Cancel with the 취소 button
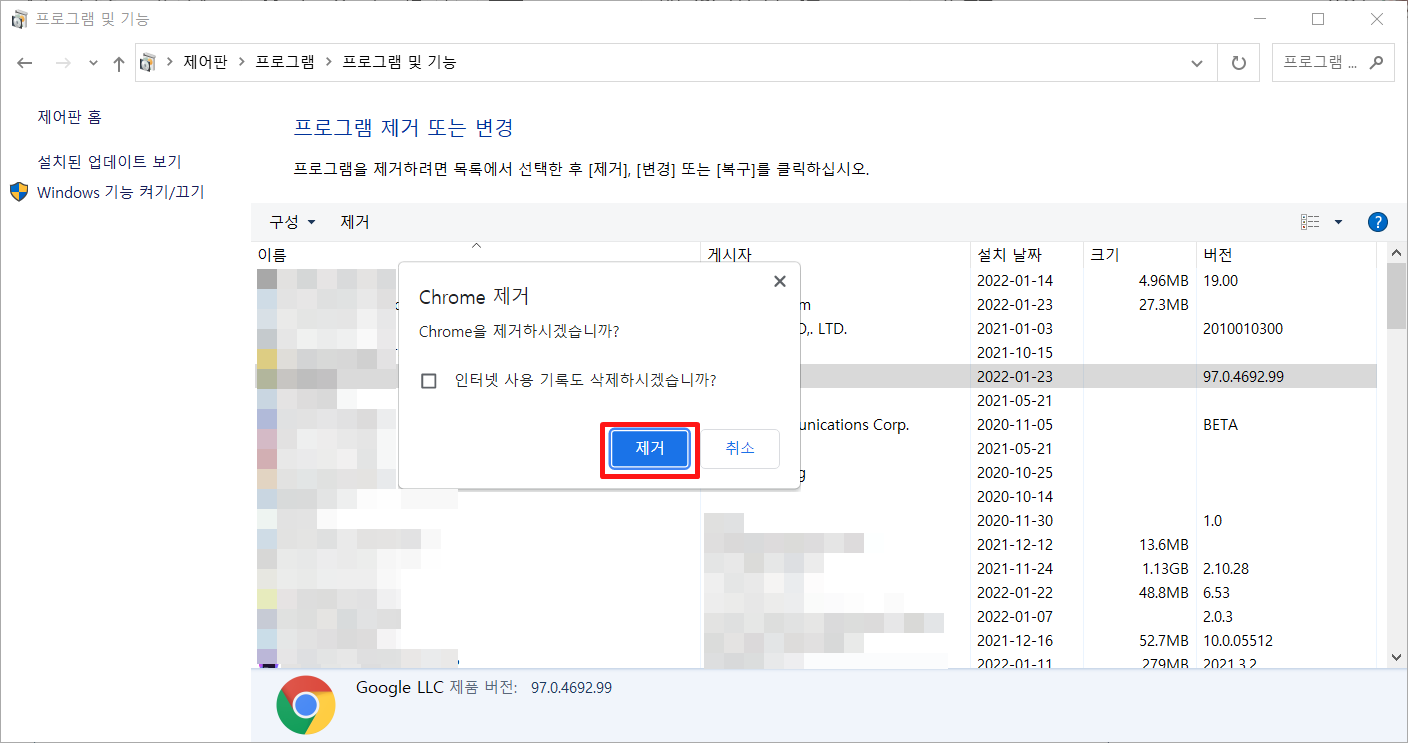This screenshot has width=1408, height=743. click(x=740, y=449)
